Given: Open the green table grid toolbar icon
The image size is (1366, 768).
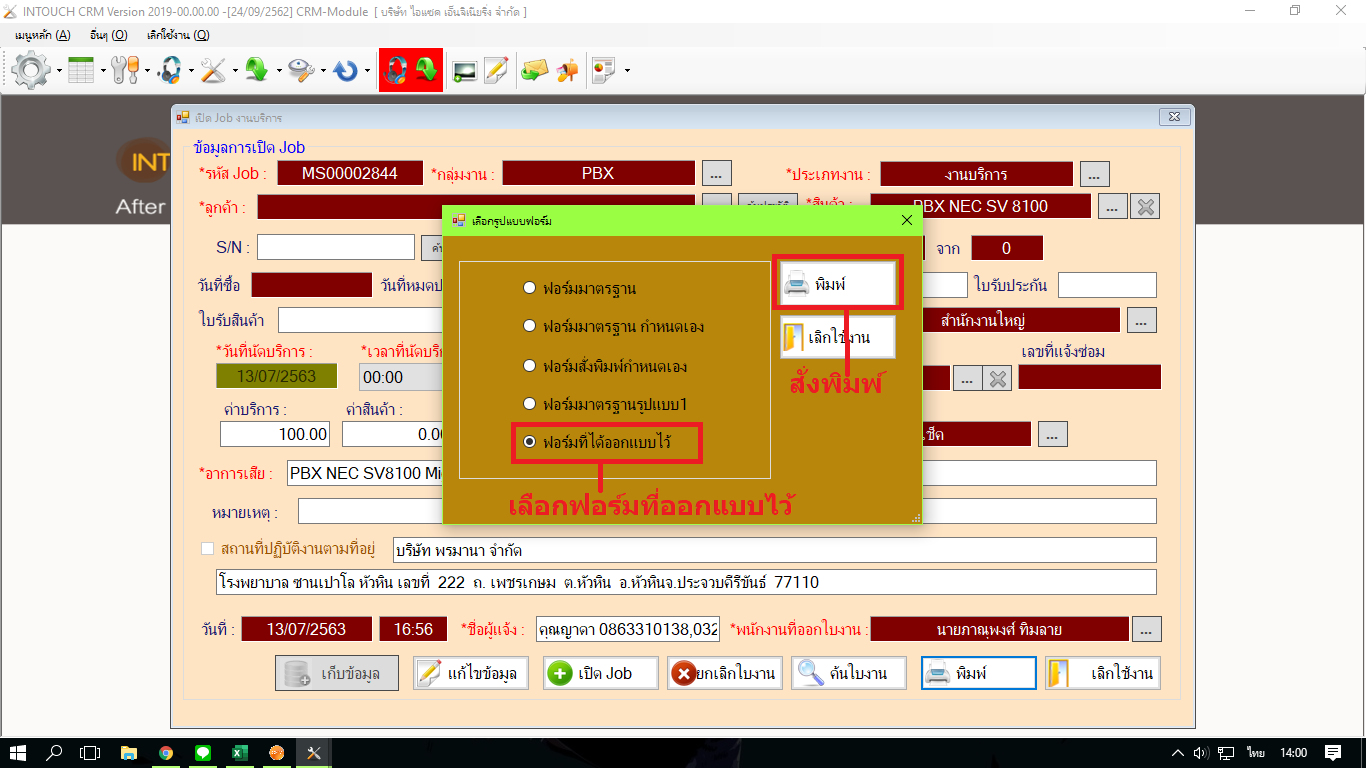Looking at the screenshot, I should tap(81, 70).
